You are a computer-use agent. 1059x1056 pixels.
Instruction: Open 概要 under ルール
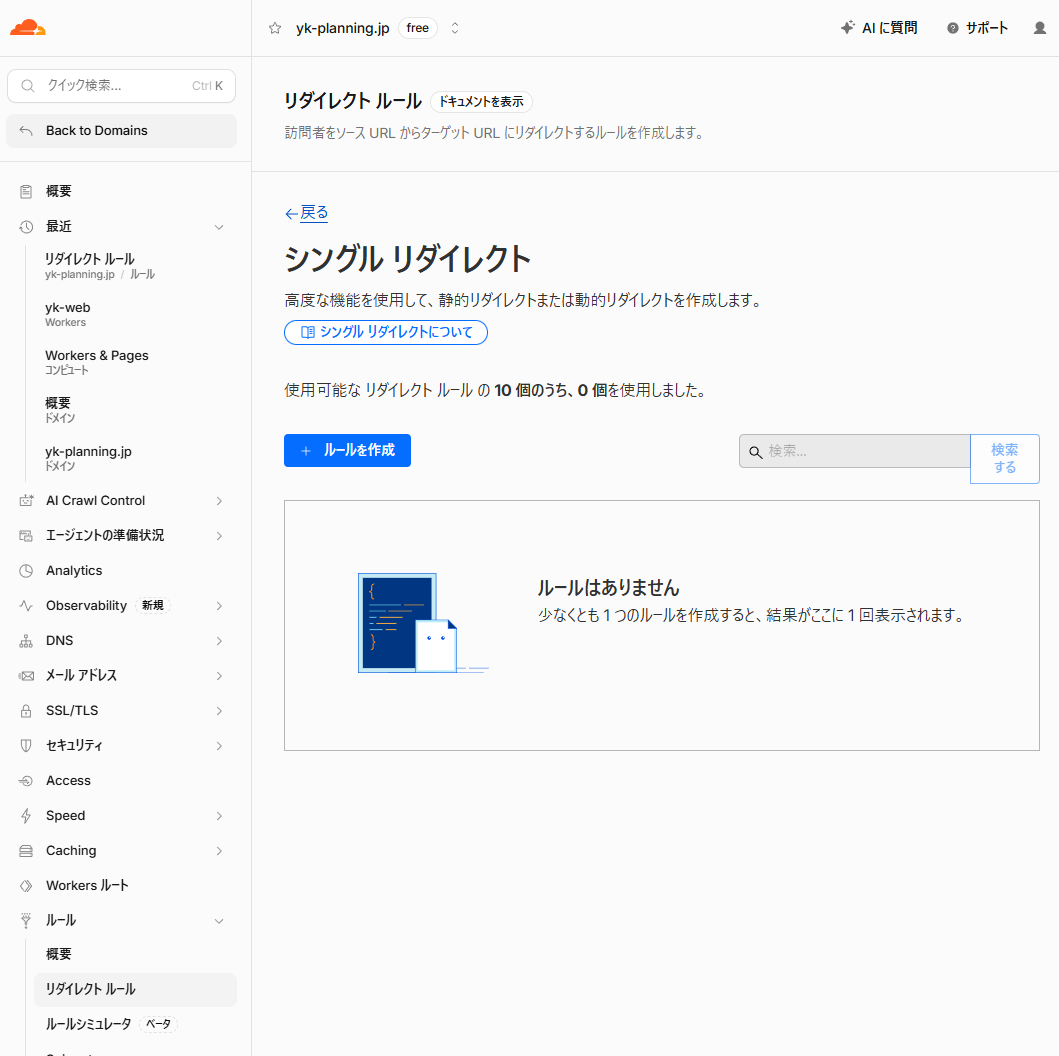(x=59, y=955)
